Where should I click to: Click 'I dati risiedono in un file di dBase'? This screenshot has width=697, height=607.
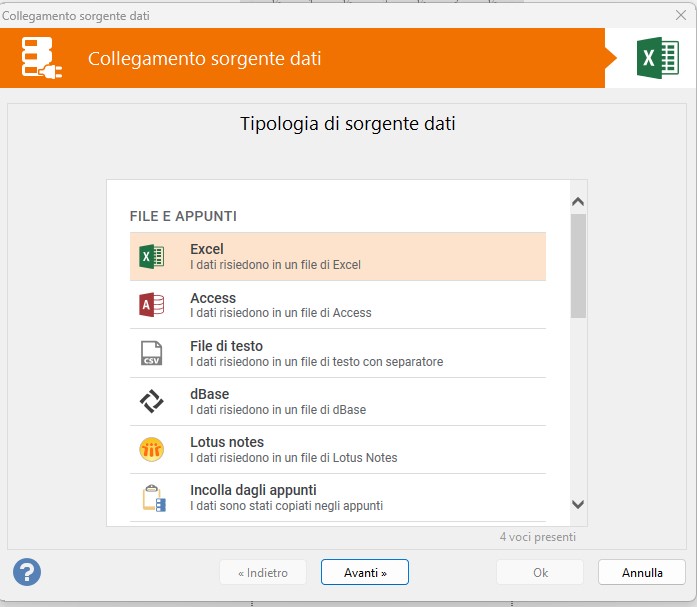pyautogui.click(x=278, y=410)
